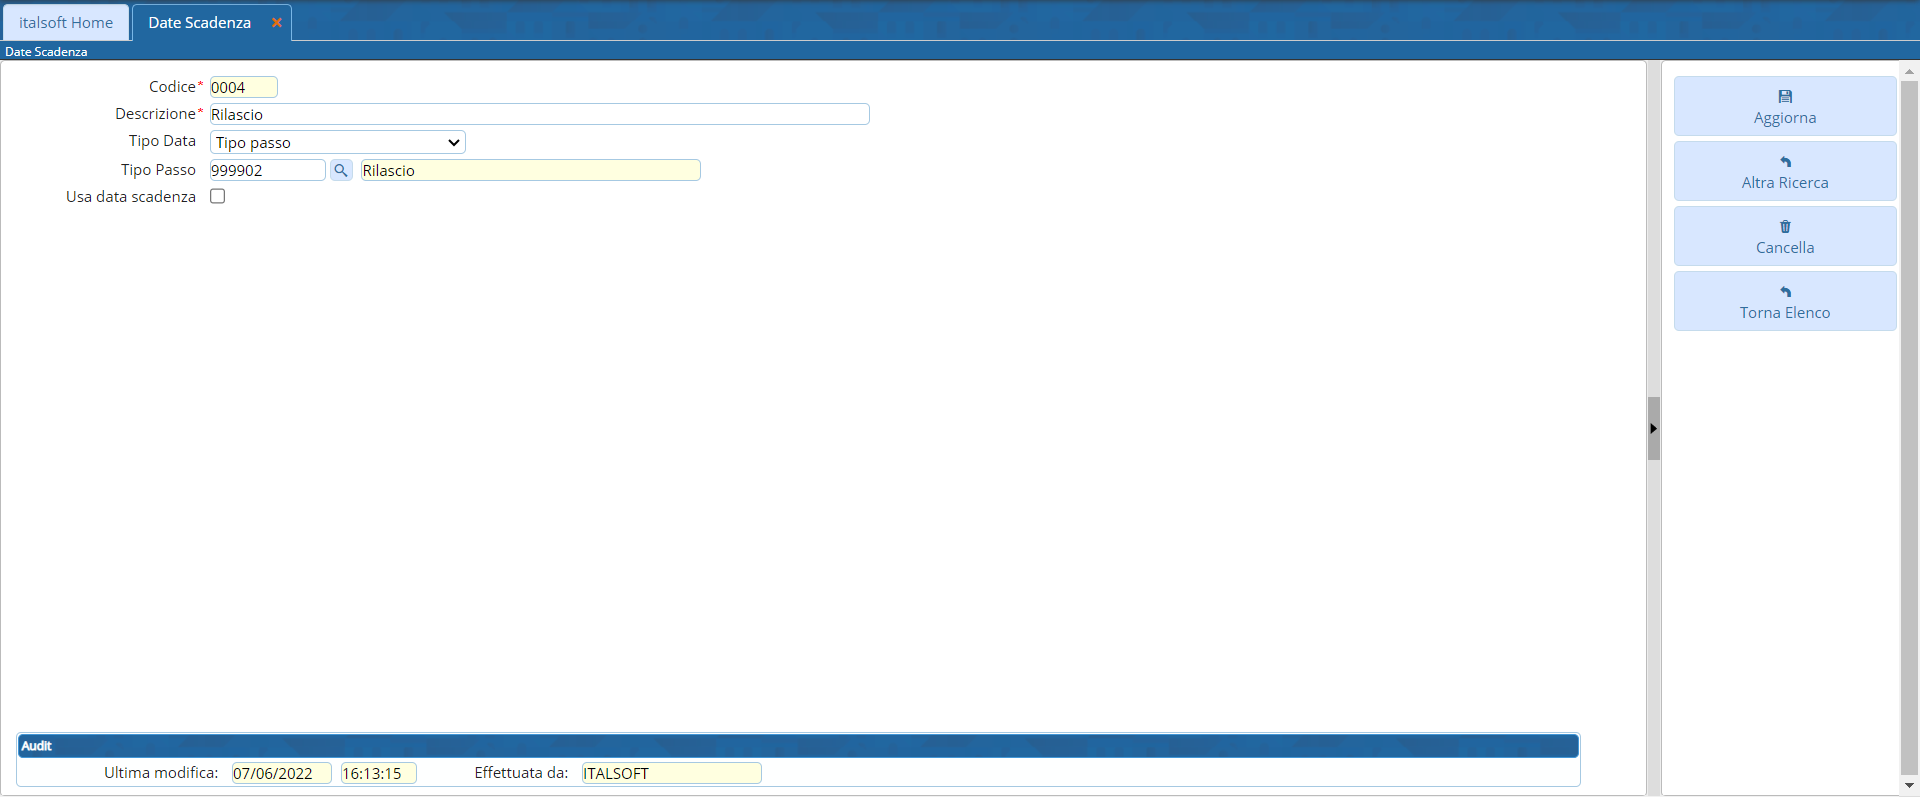Click the trash icon on Cancella
This screenshot has width=1920, height=797.
pos(1785,227)
